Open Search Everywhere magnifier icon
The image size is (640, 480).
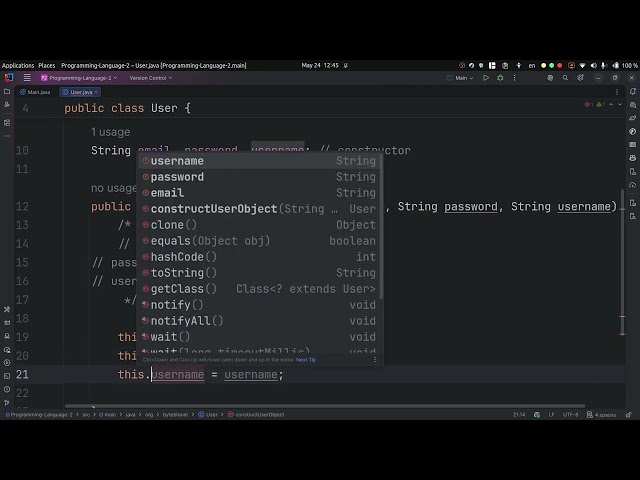coord(565,78)
